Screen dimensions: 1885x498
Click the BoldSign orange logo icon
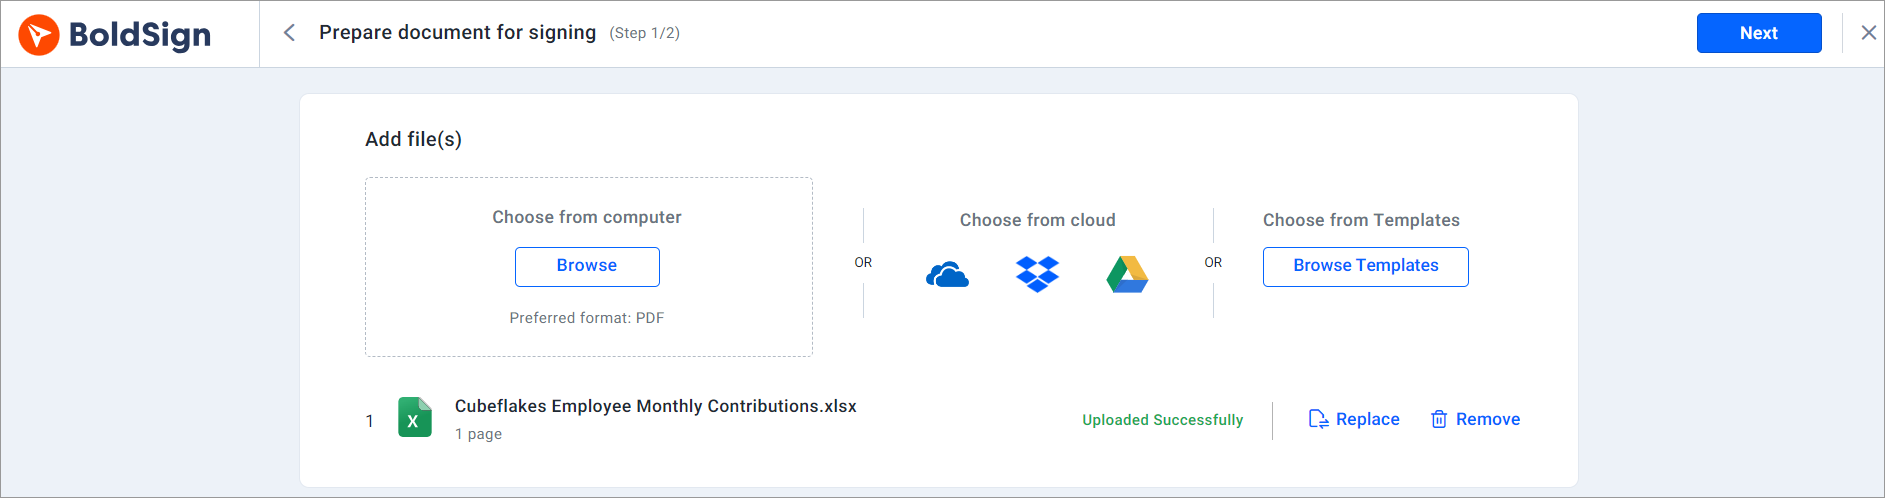click(39, 35)
